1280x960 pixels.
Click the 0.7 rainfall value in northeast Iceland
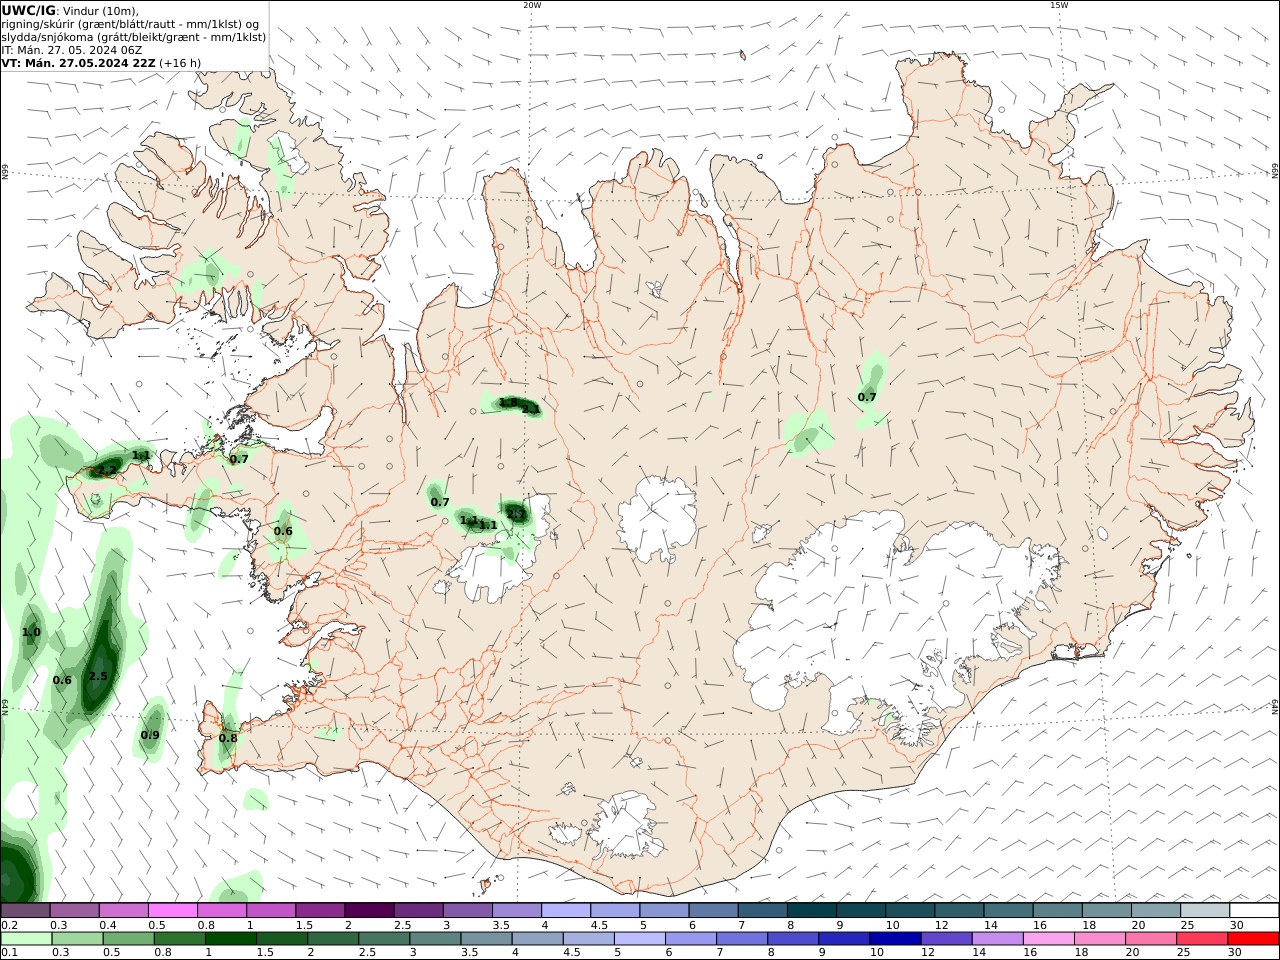click(x=867, y=397)
